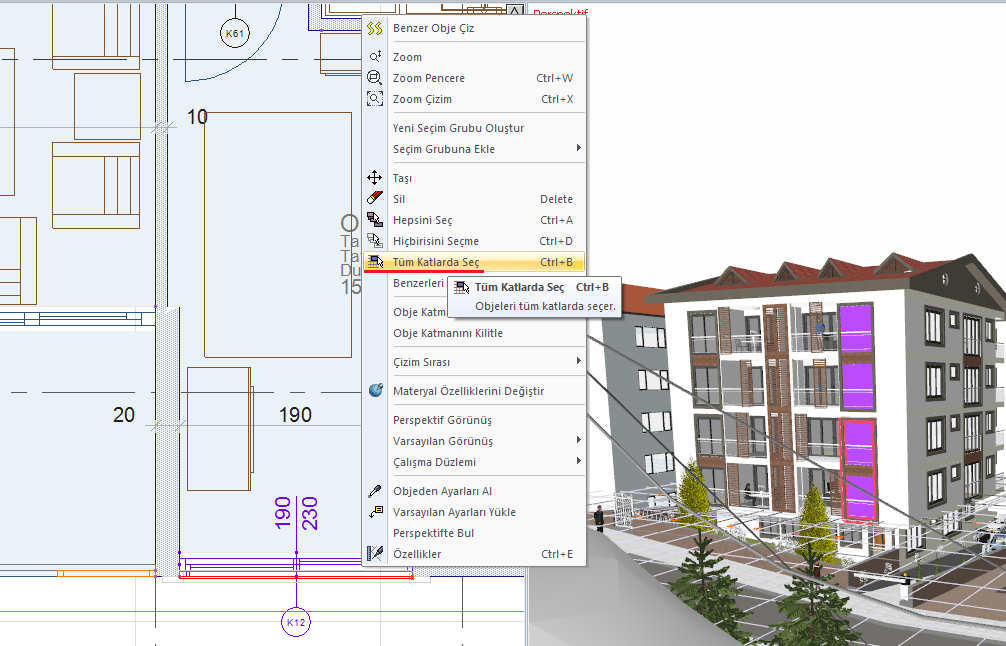Open the Varsayılan Görünüş submenu

click(578, 441)
